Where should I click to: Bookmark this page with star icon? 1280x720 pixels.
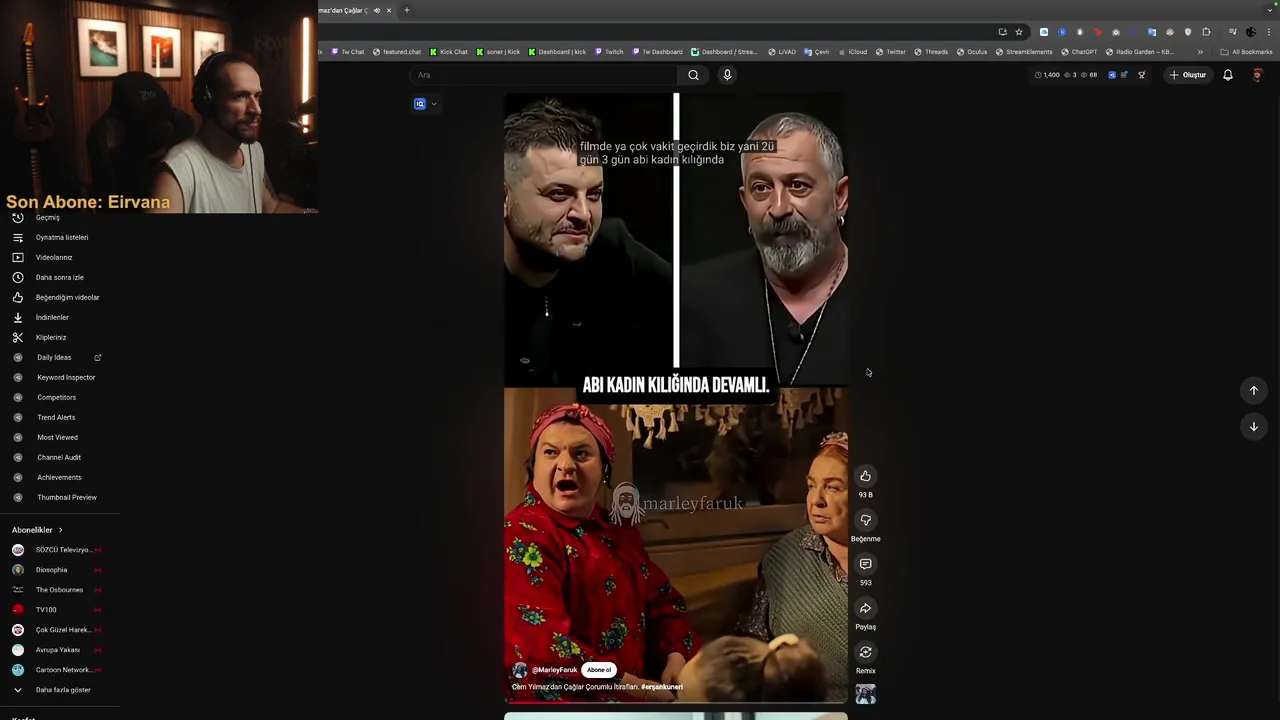pos(1019,32)
